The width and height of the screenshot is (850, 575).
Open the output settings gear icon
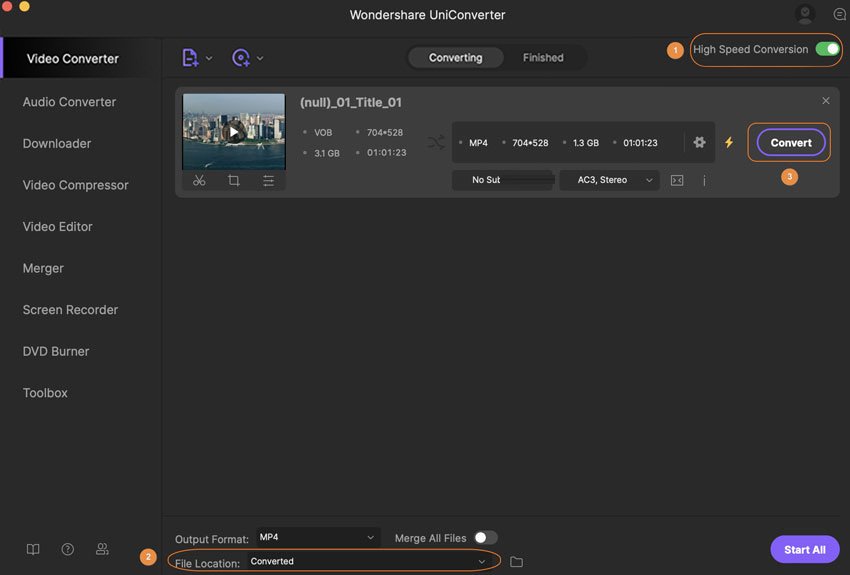(x=699, y=143)
